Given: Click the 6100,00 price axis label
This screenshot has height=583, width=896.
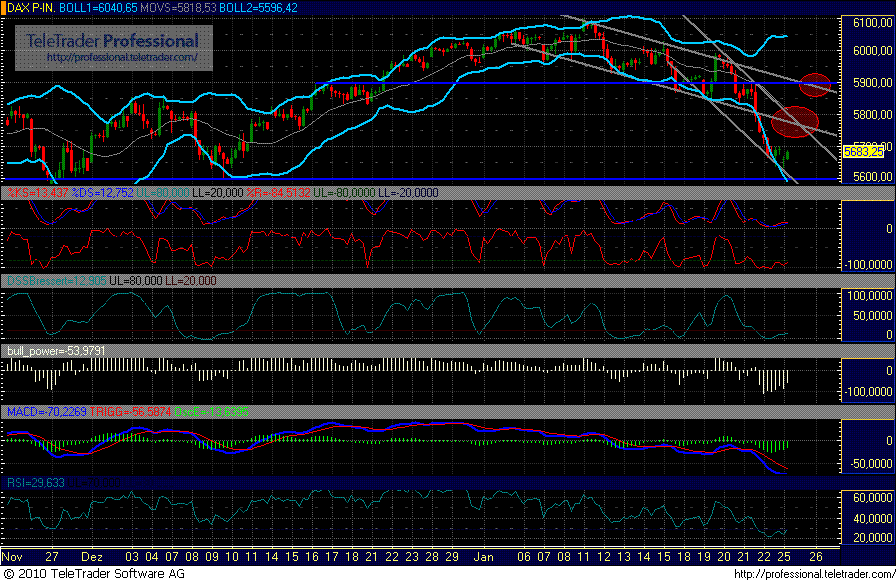Looking at the screenshot, I should click(x=873, y=23).
